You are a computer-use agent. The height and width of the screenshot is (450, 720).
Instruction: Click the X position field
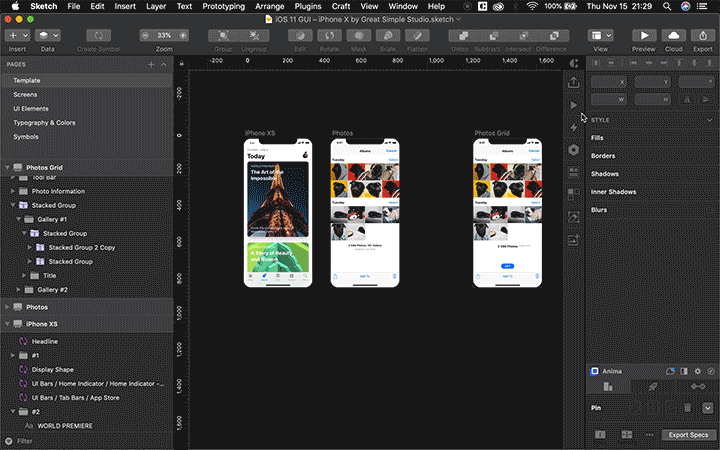pos(608,82)
